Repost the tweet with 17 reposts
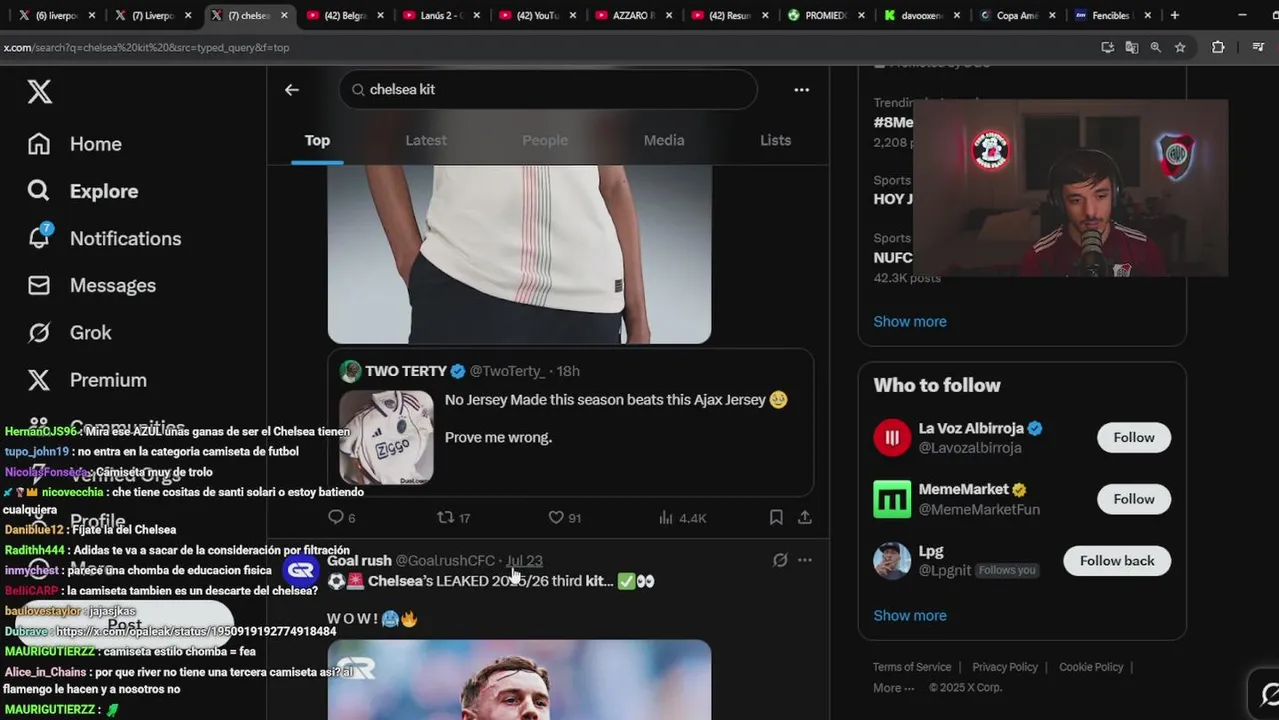 (x=454, y=517)
